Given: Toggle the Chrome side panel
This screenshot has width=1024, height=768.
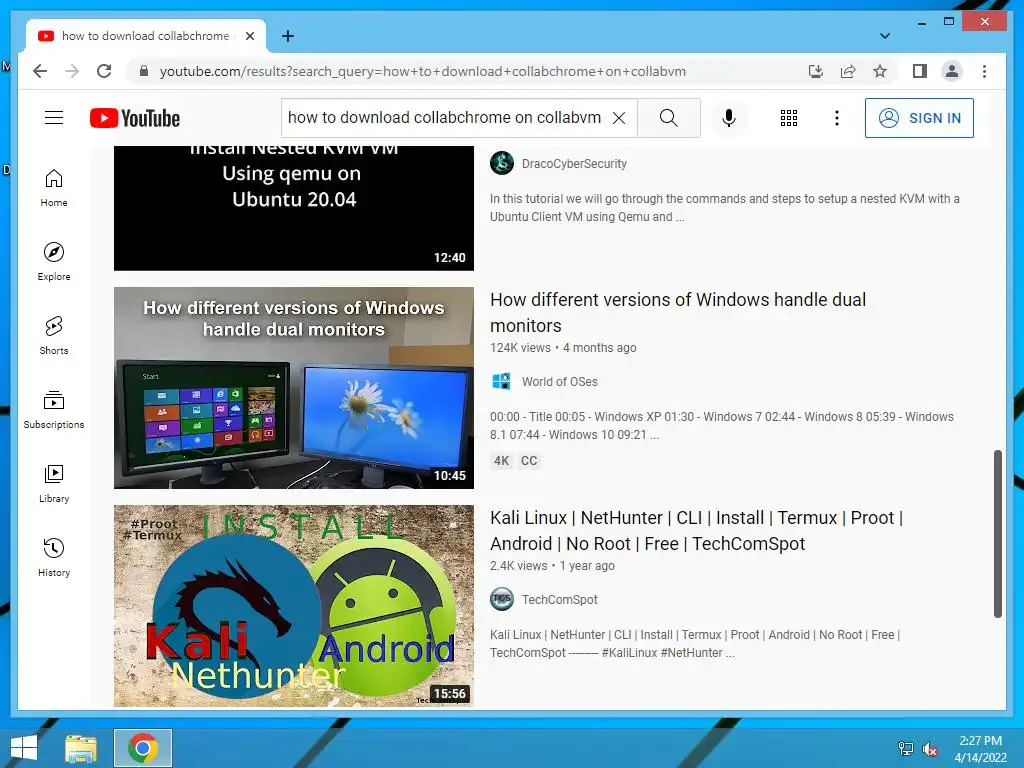Looking at the screenshot, I should (920, 71).
